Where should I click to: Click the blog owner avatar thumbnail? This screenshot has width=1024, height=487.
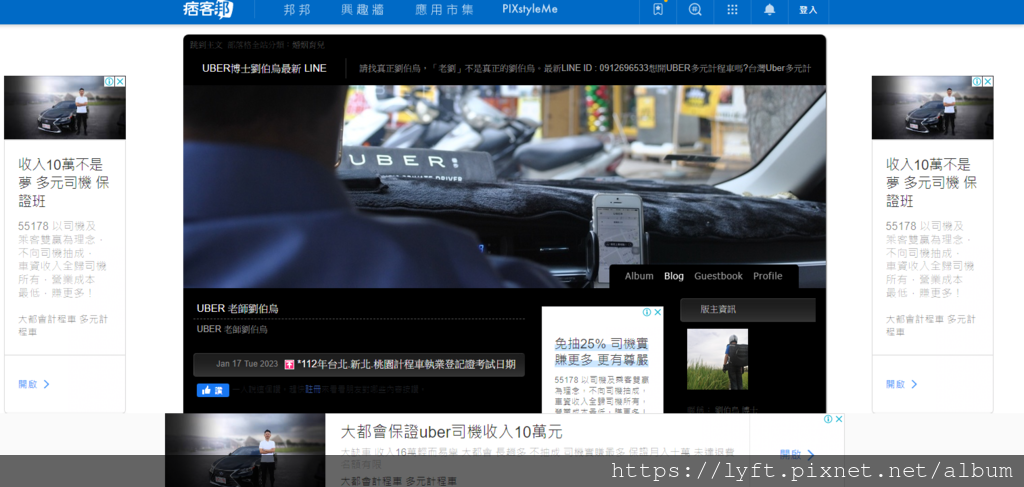point(717,359)
